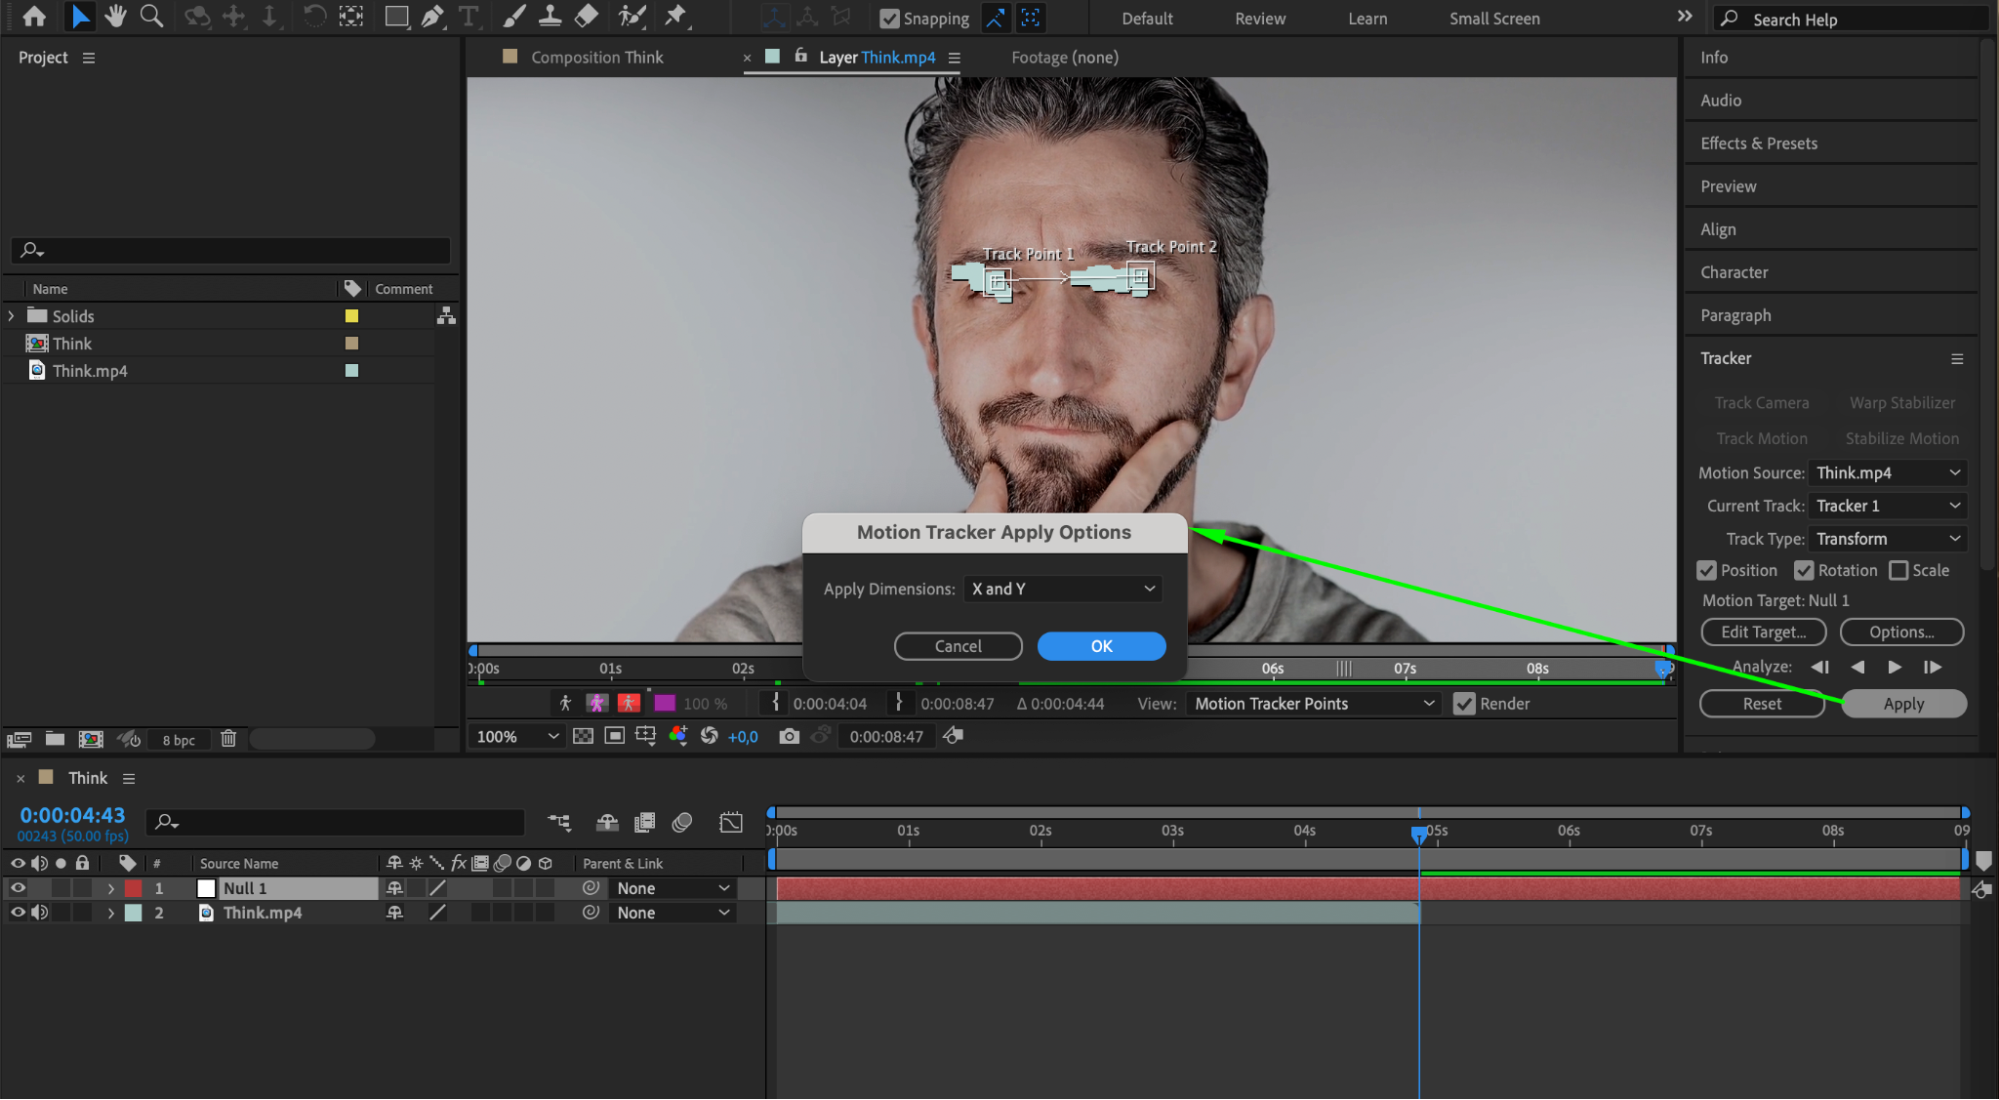Screen dimensions: 1999x1100
Task: Select the Zoom tool in toolbar
Action: click(151, 16)
